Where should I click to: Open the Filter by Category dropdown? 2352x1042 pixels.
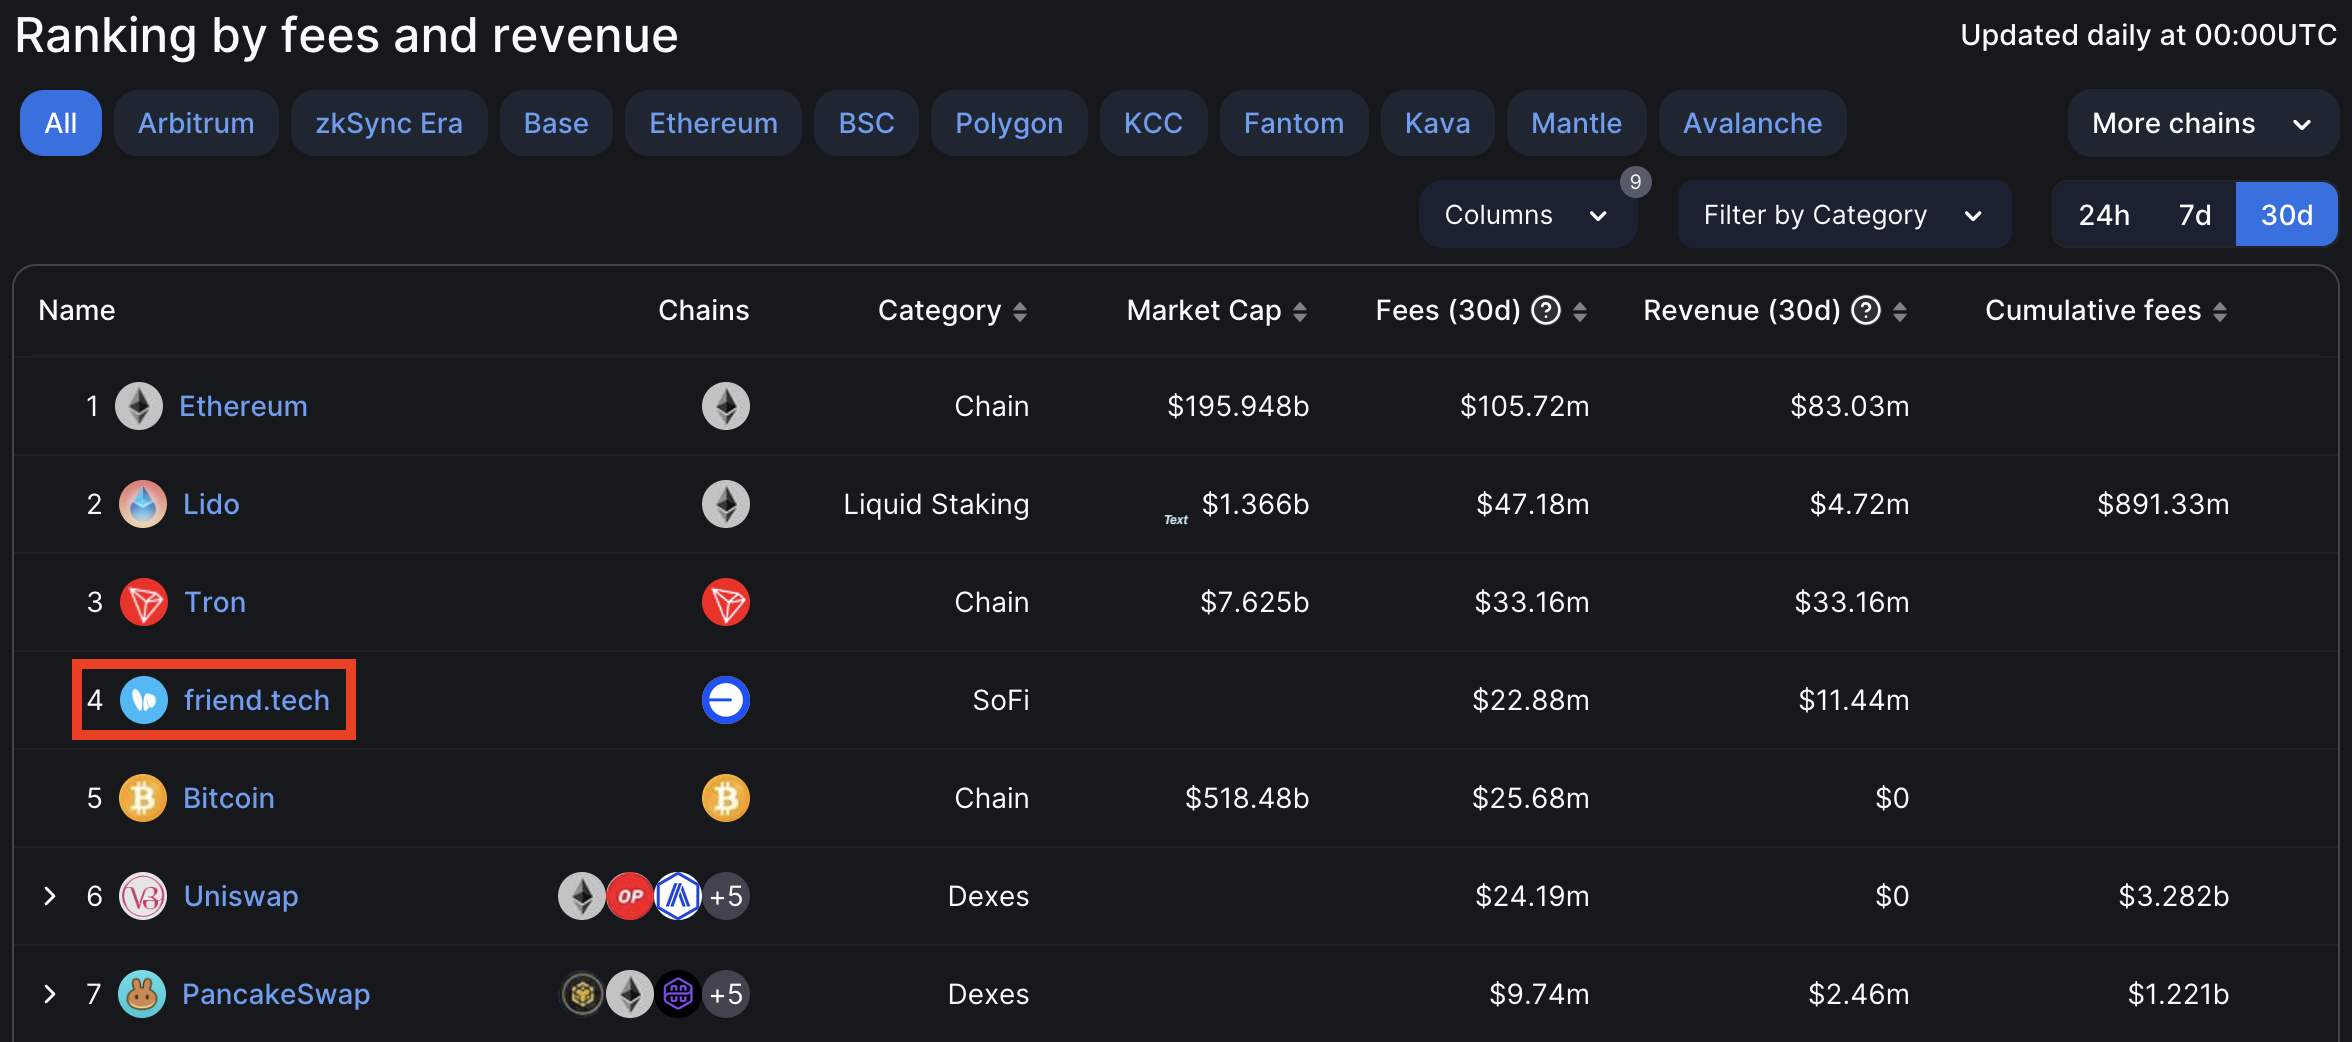tap(1842, 215)
